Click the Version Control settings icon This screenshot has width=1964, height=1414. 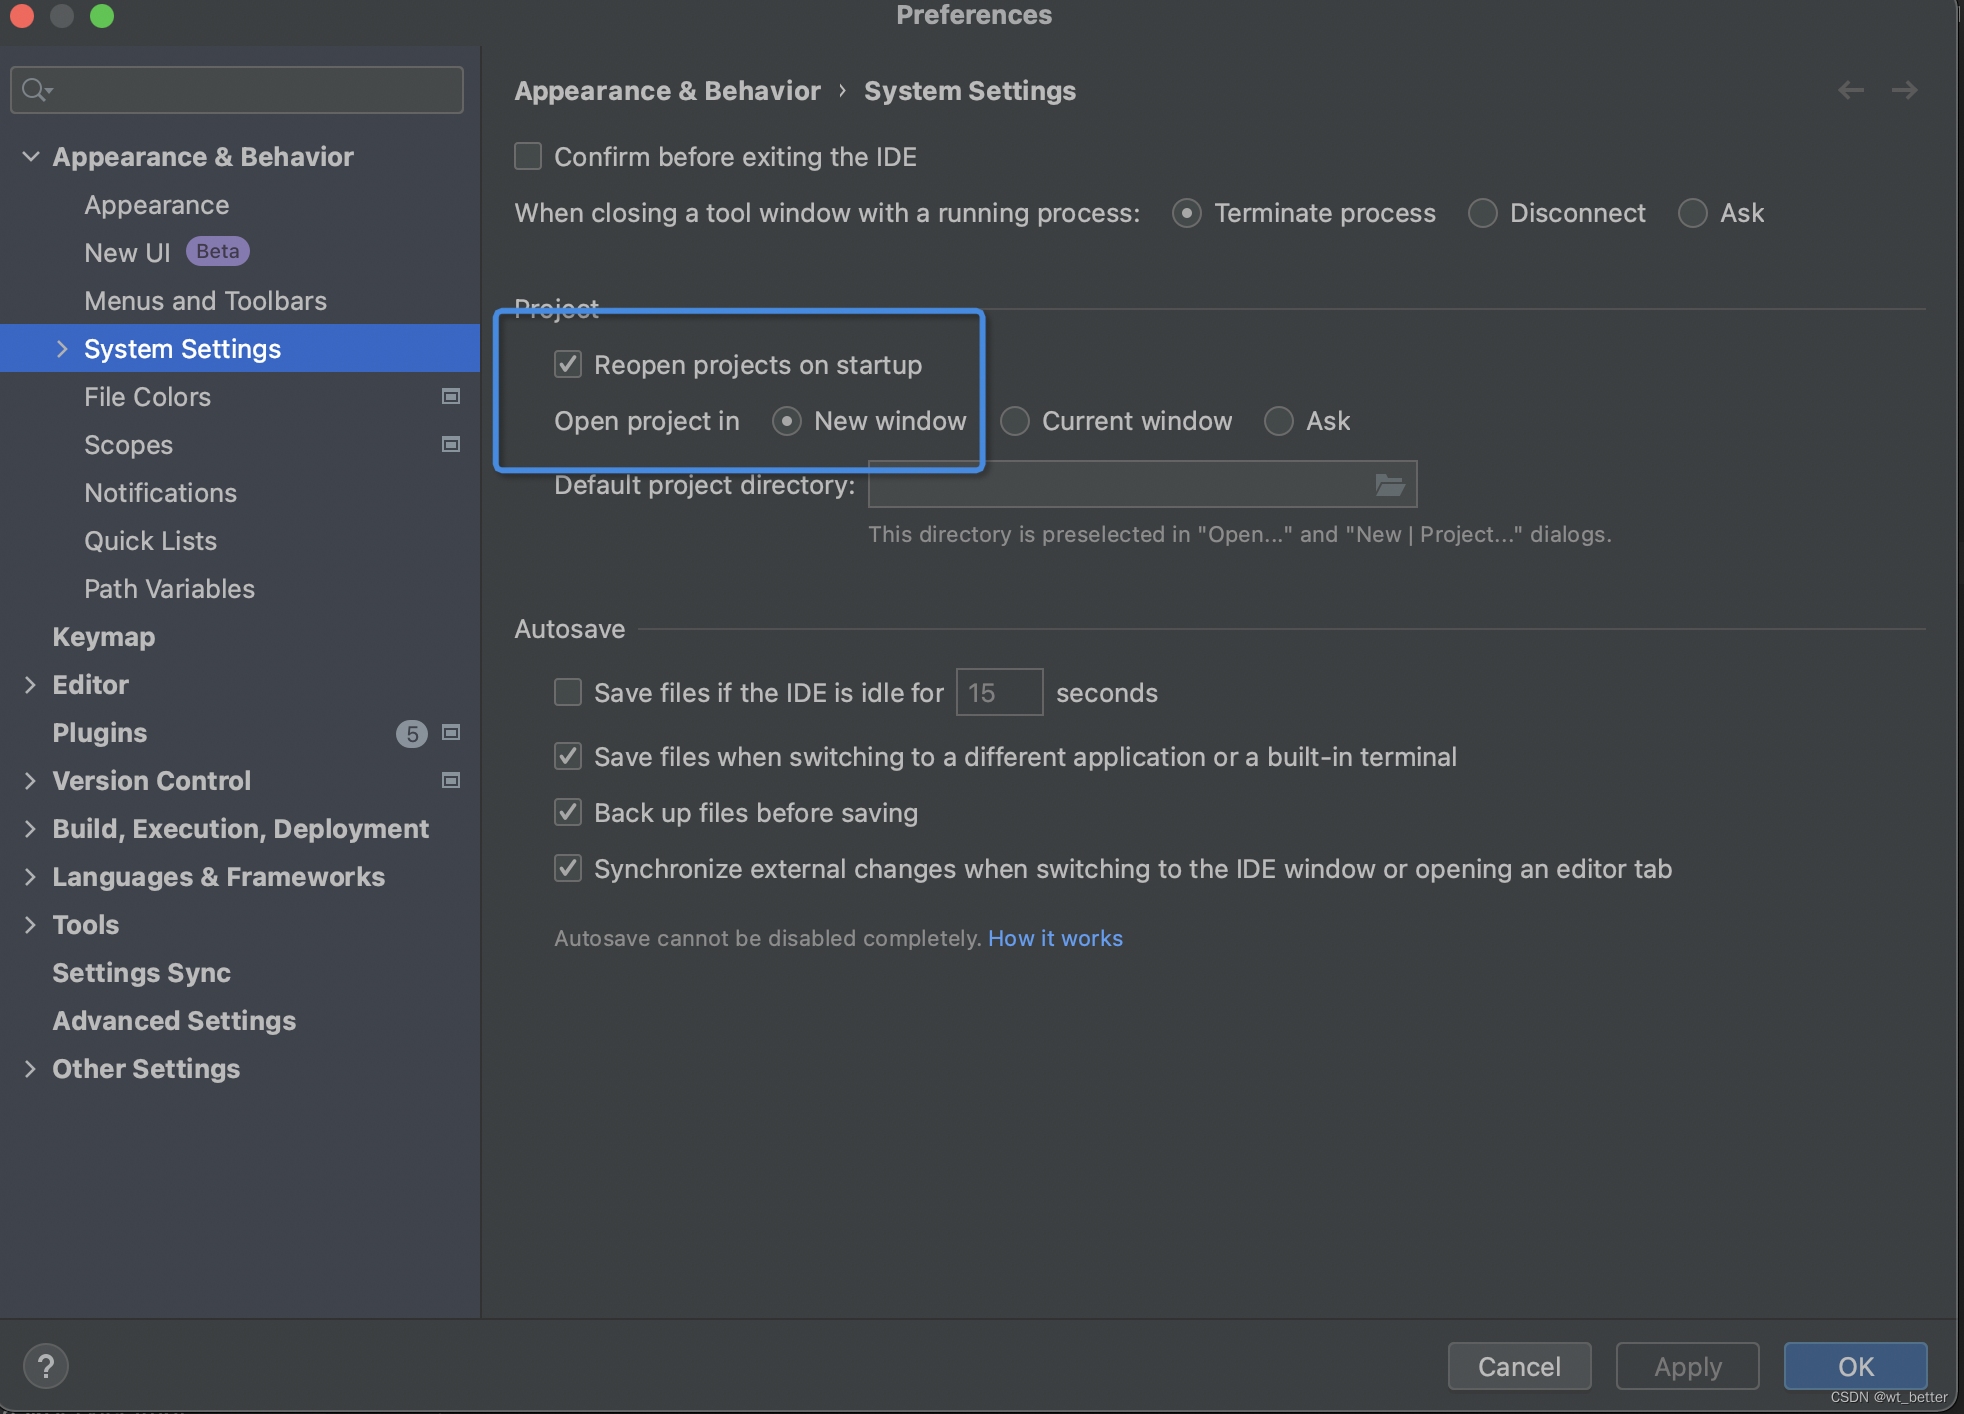point(451,778)
